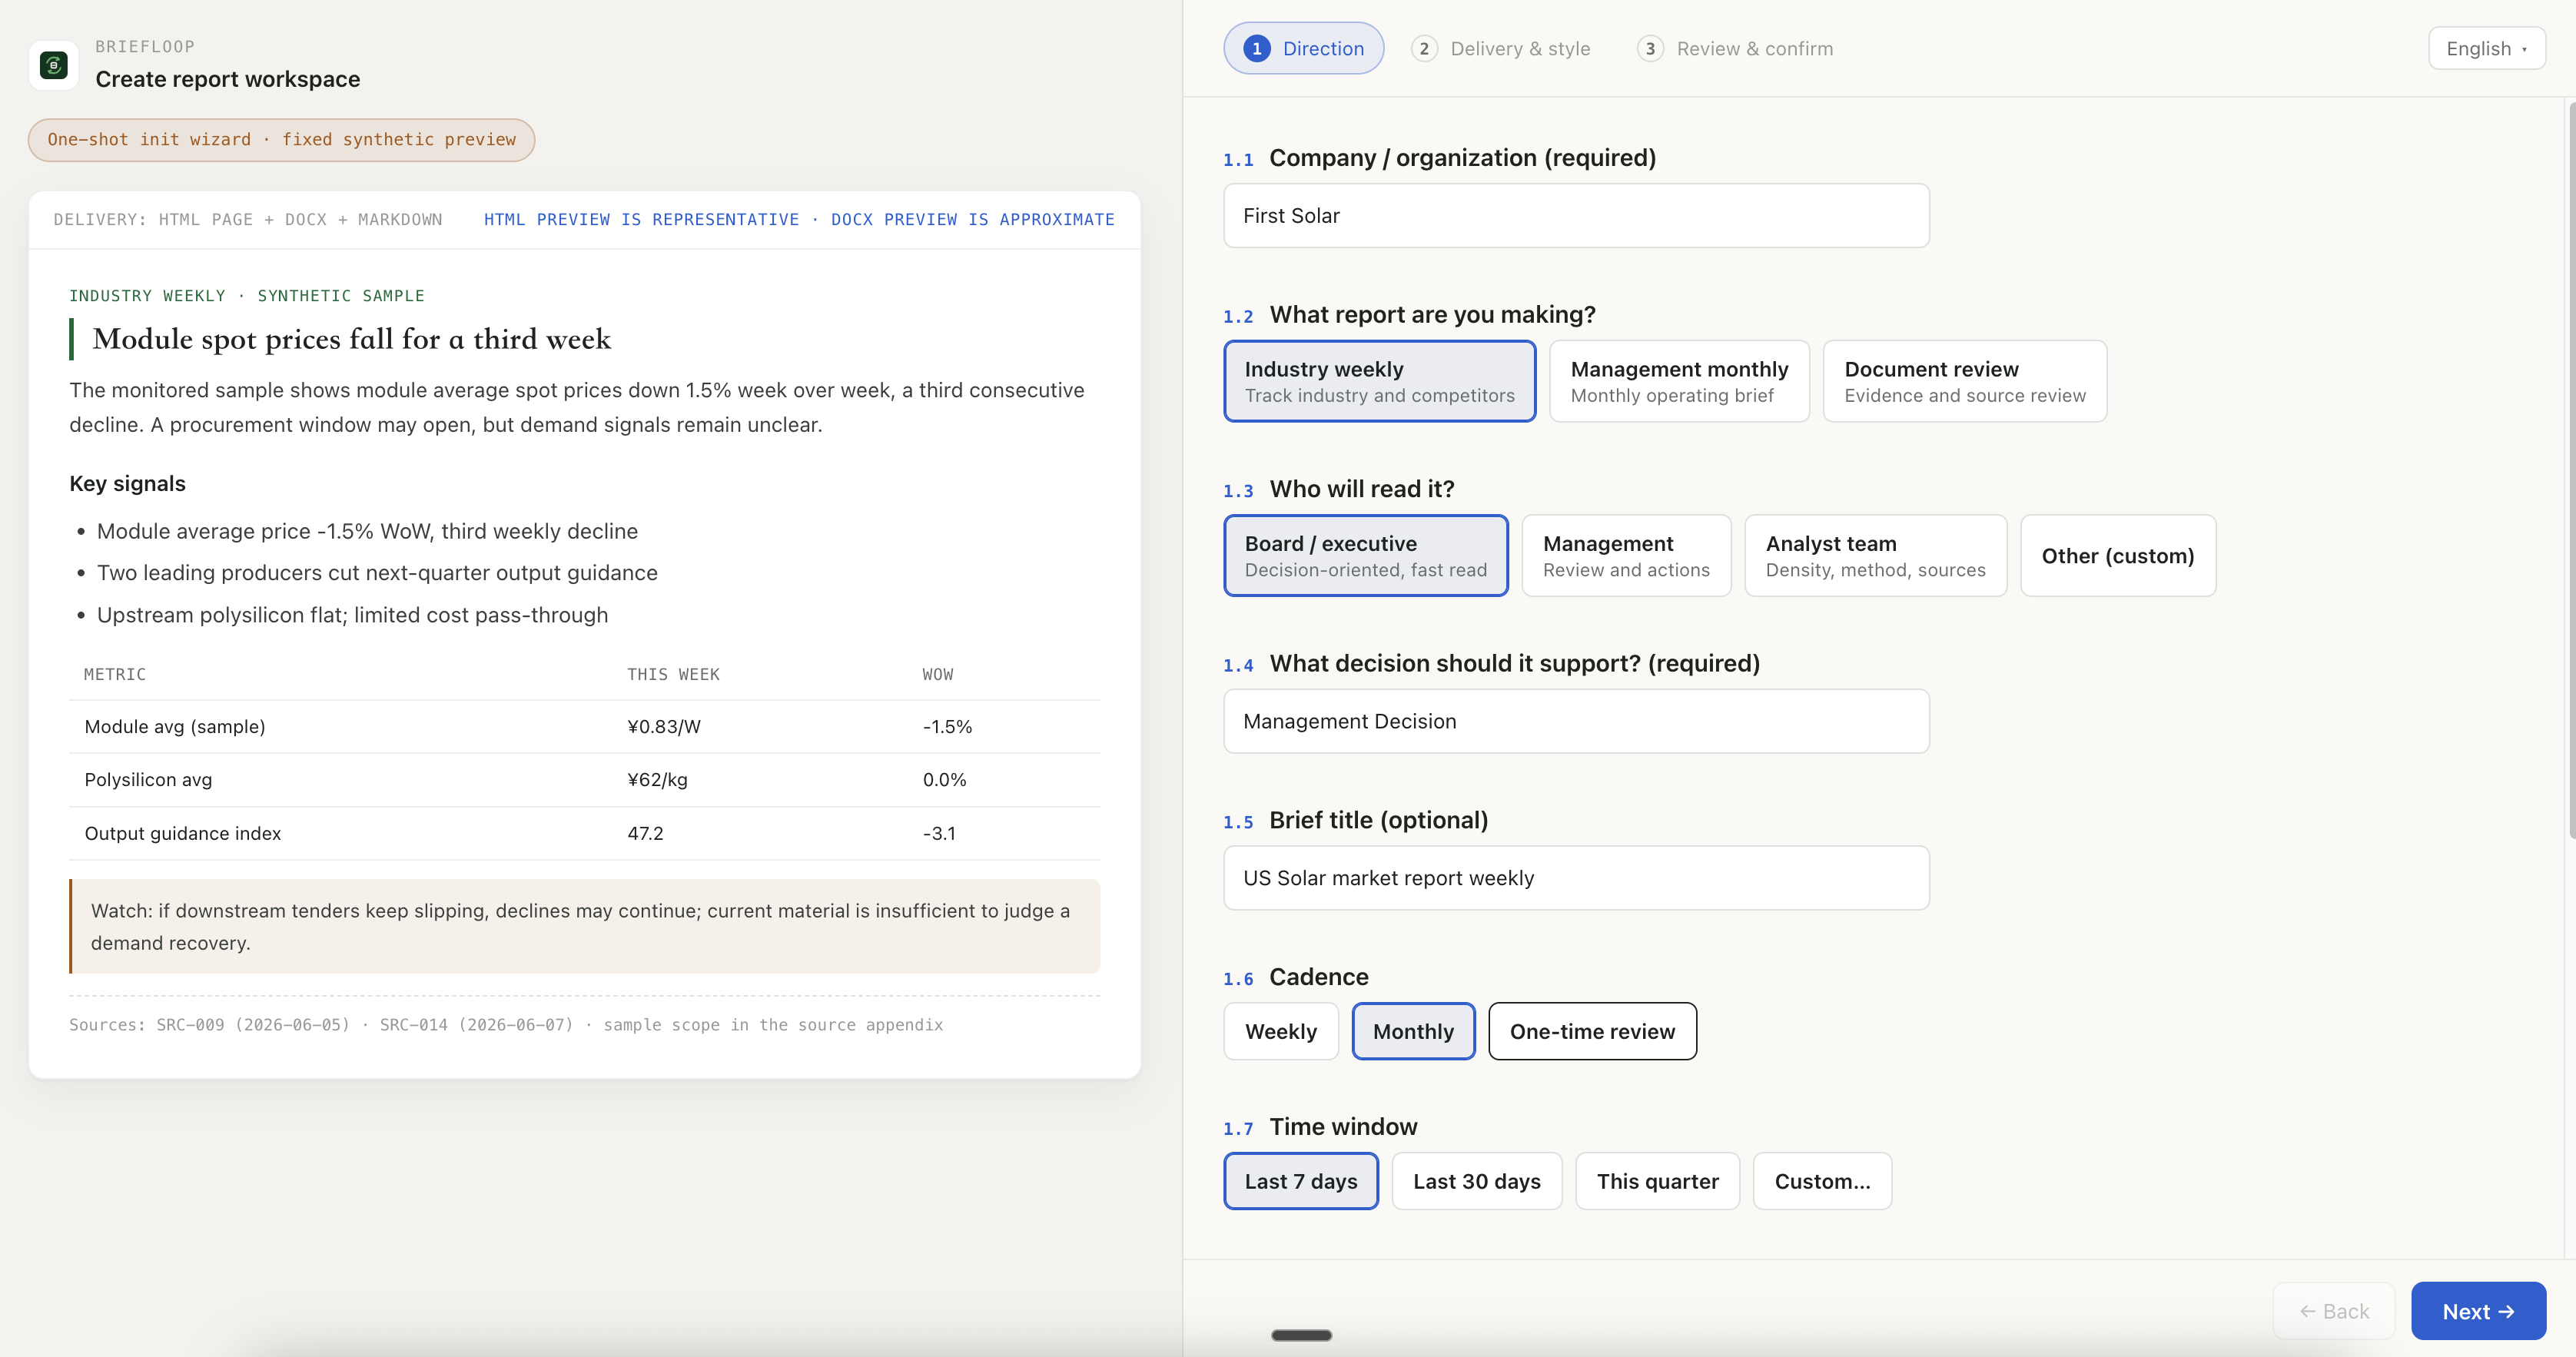The image size is (2576, 1357).
Task: Click the step 3 number circle
Action: pyautogui.click(x=1650, y=48)
